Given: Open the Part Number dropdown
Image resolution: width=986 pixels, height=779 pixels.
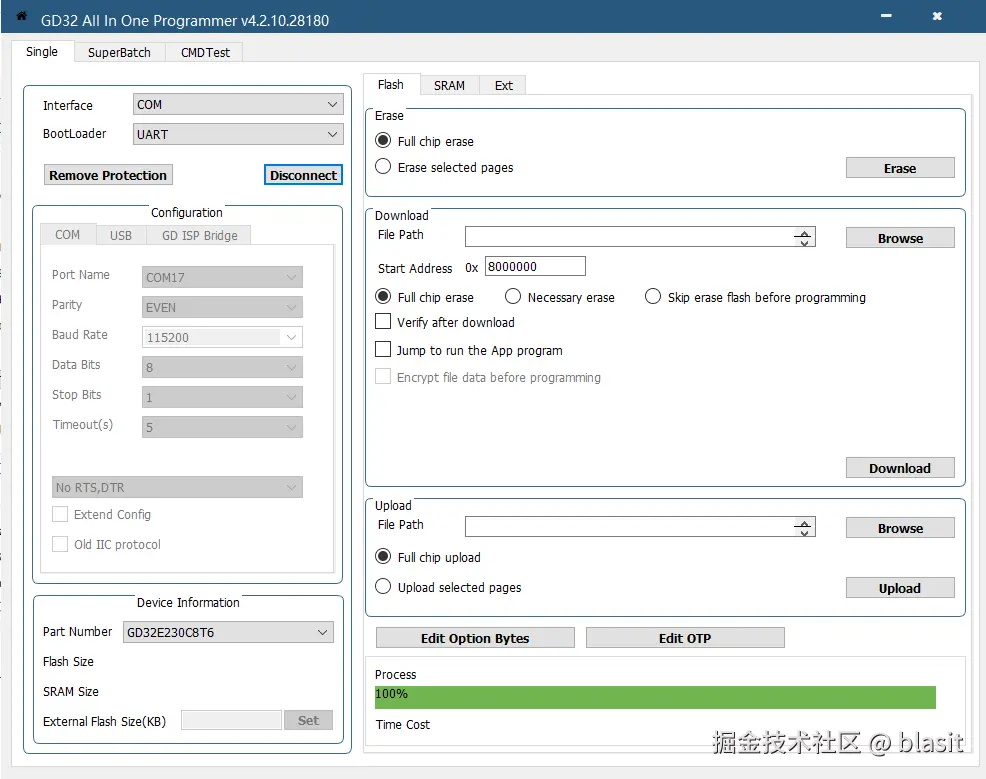Looking at the screenshot, I should click(x=228, y=632).
